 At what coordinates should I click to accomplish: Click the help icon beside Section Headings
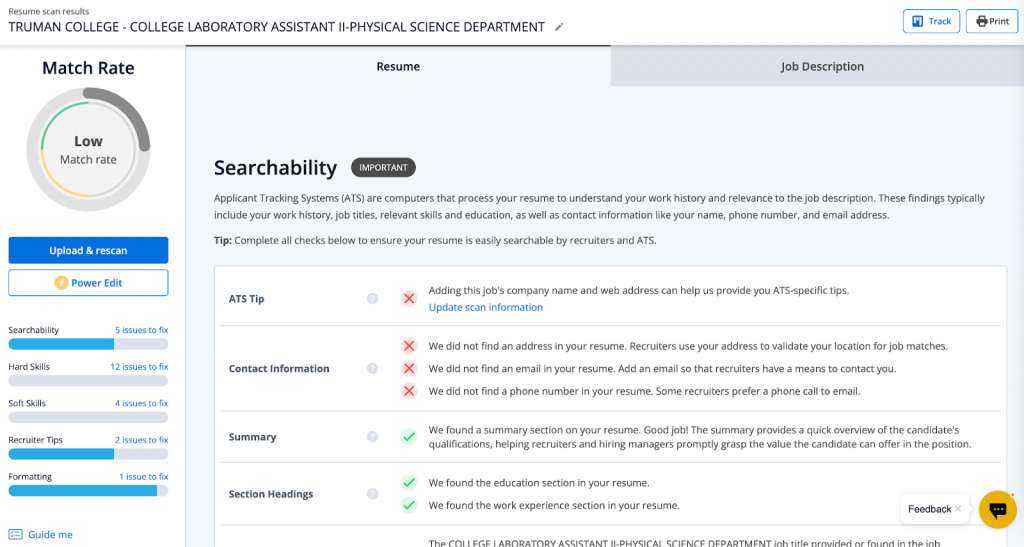[372, 494]
